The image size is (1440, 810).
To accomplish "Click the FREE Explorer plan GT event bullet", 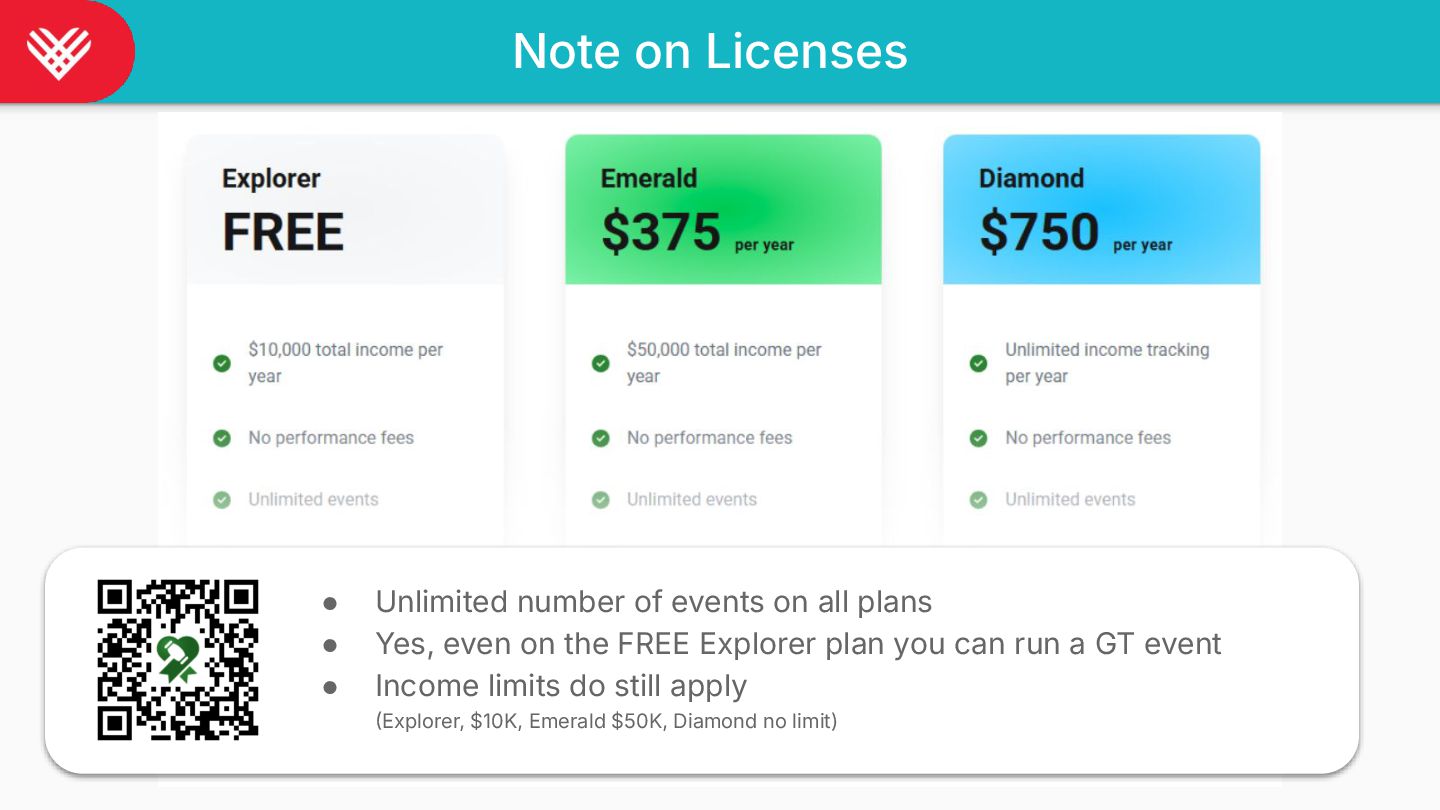I will pos(798,644).
